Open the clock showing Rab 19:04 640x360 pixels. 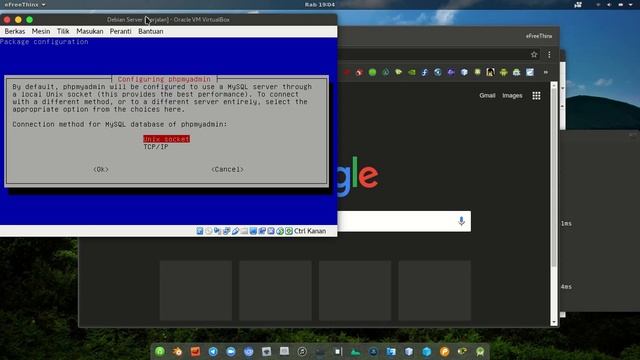pyautogui.click(x=320, y=4)
